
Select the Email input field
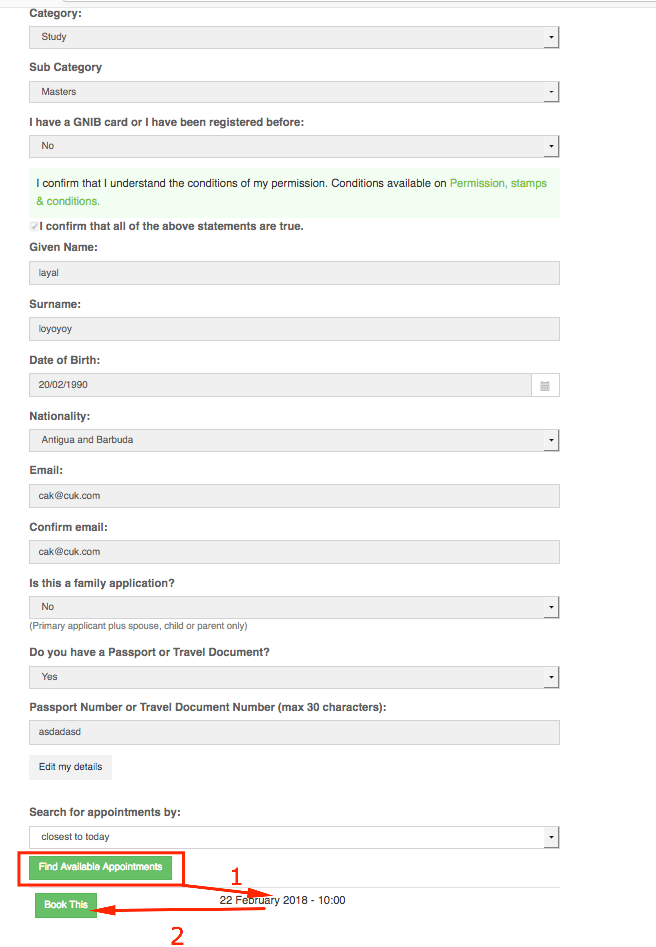pos(294,496)
